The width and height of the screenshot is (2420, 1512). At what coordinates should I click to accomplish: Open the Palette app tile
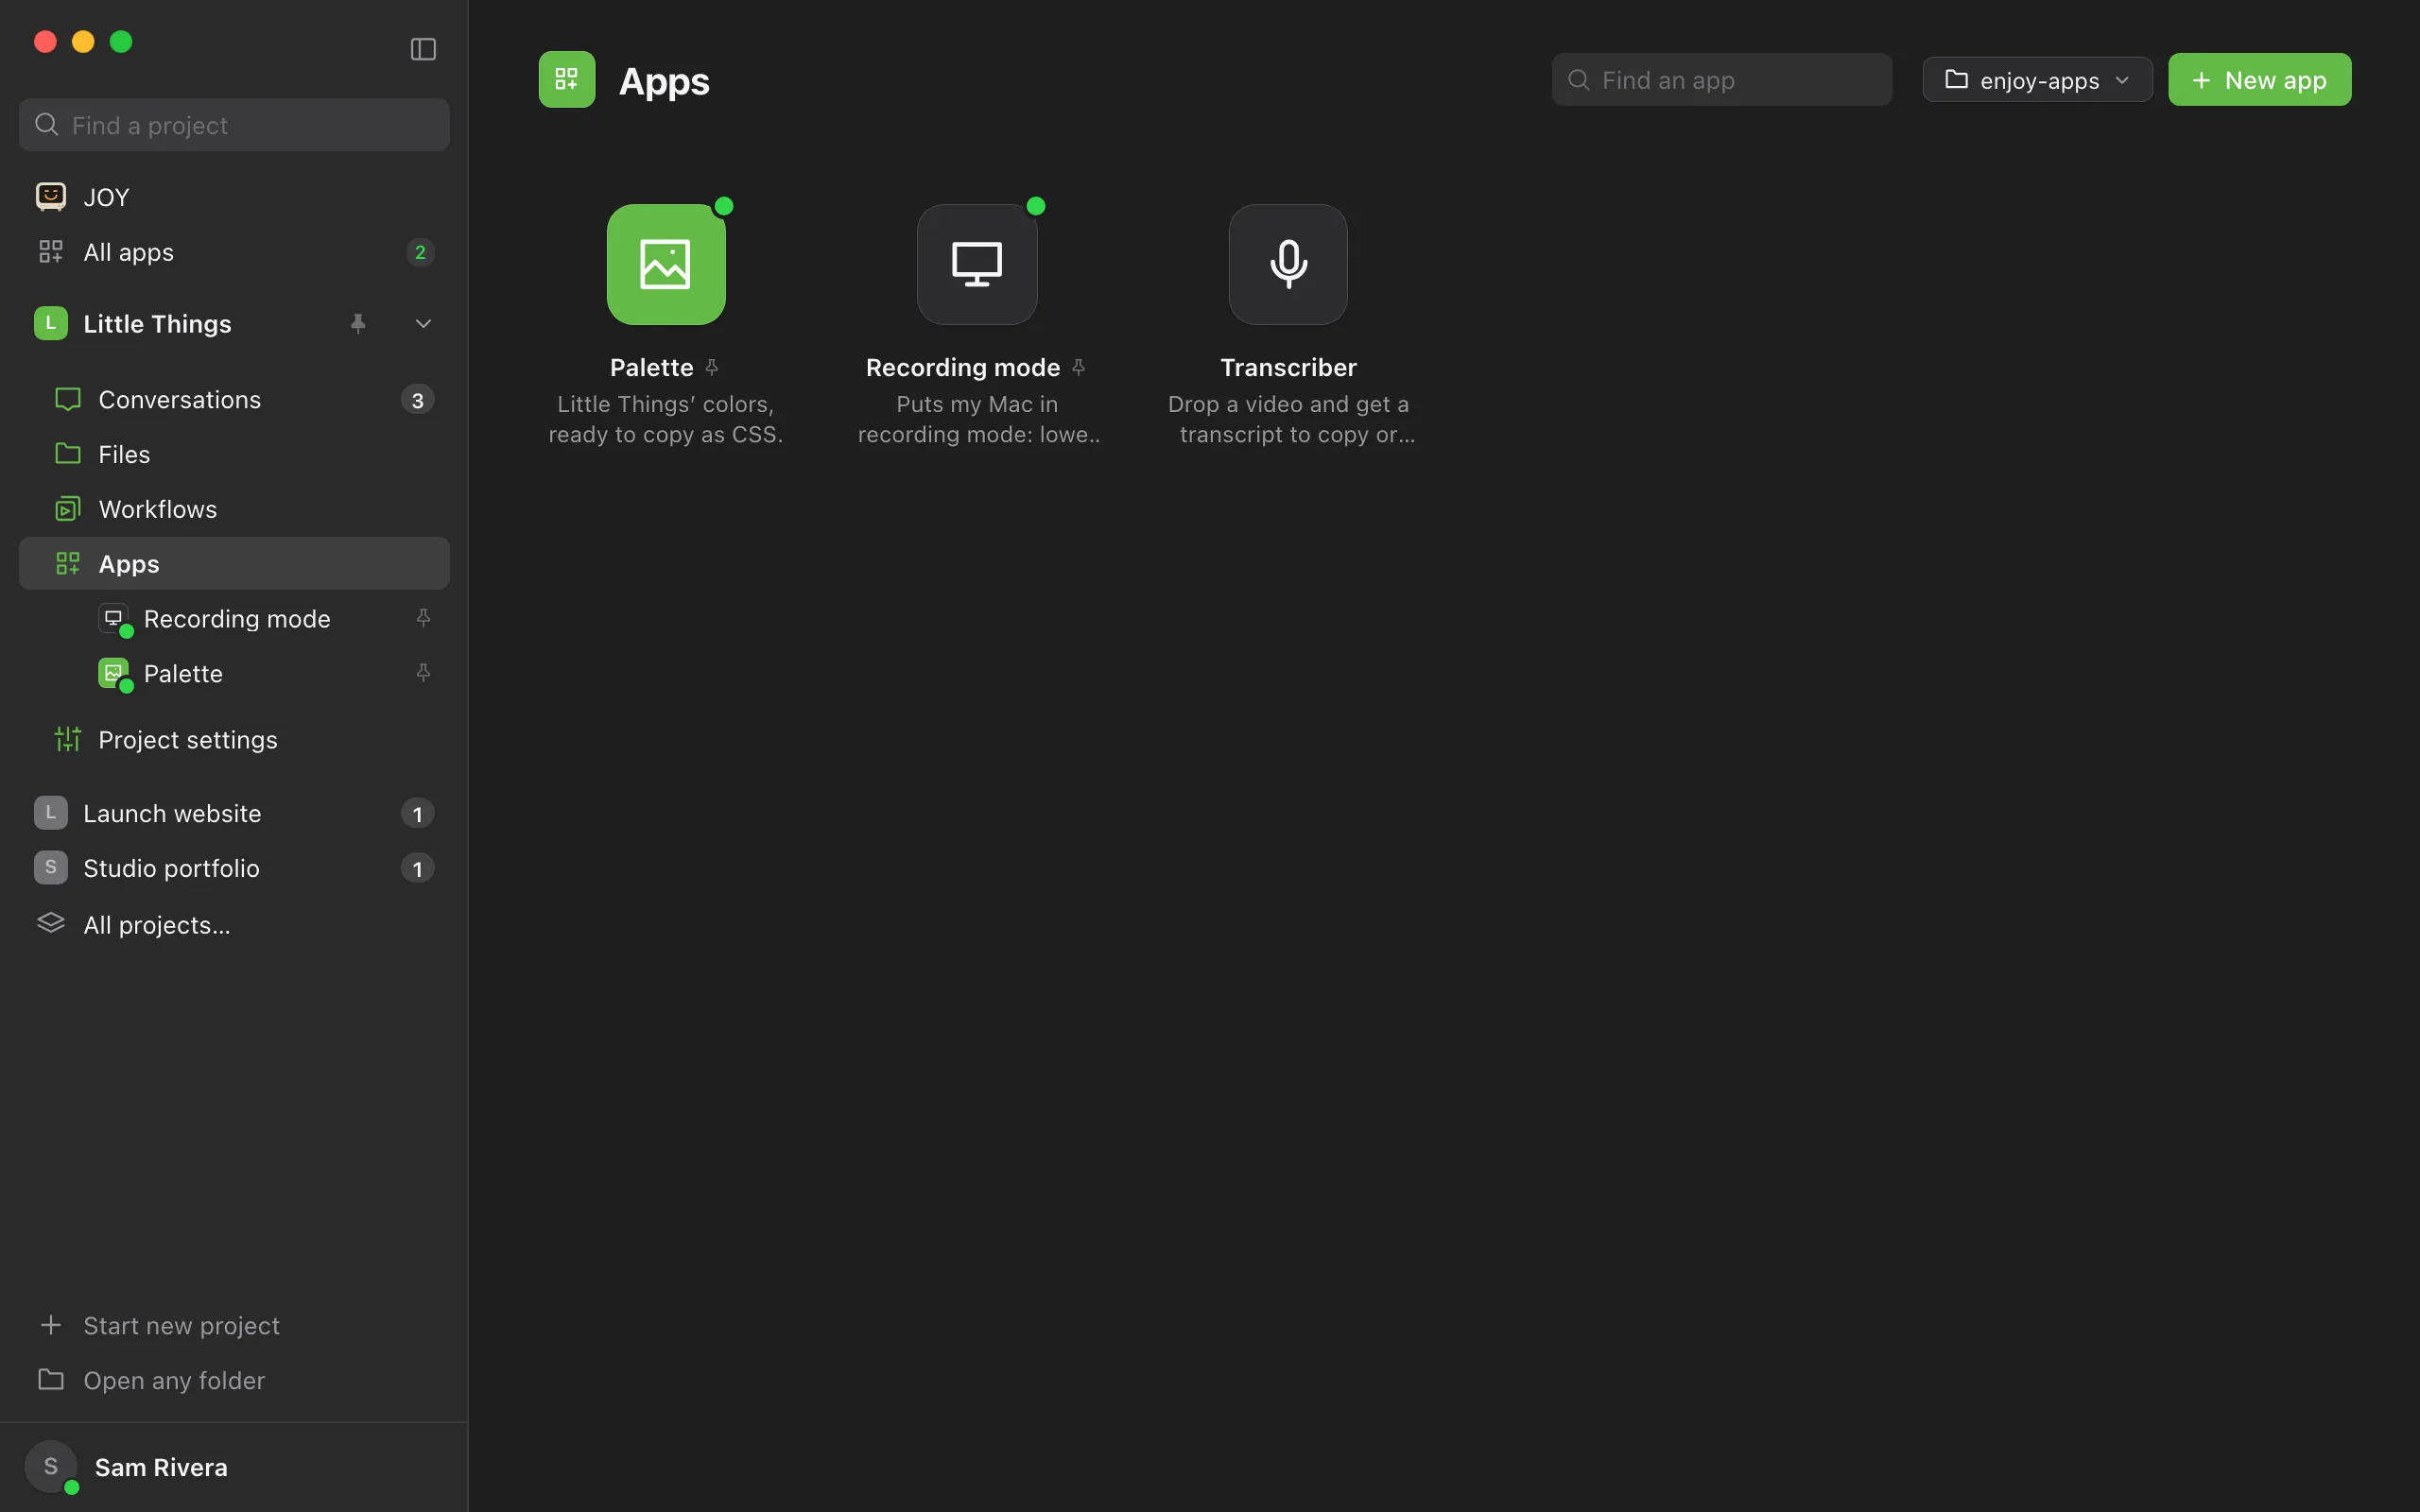tap(666, 264)
